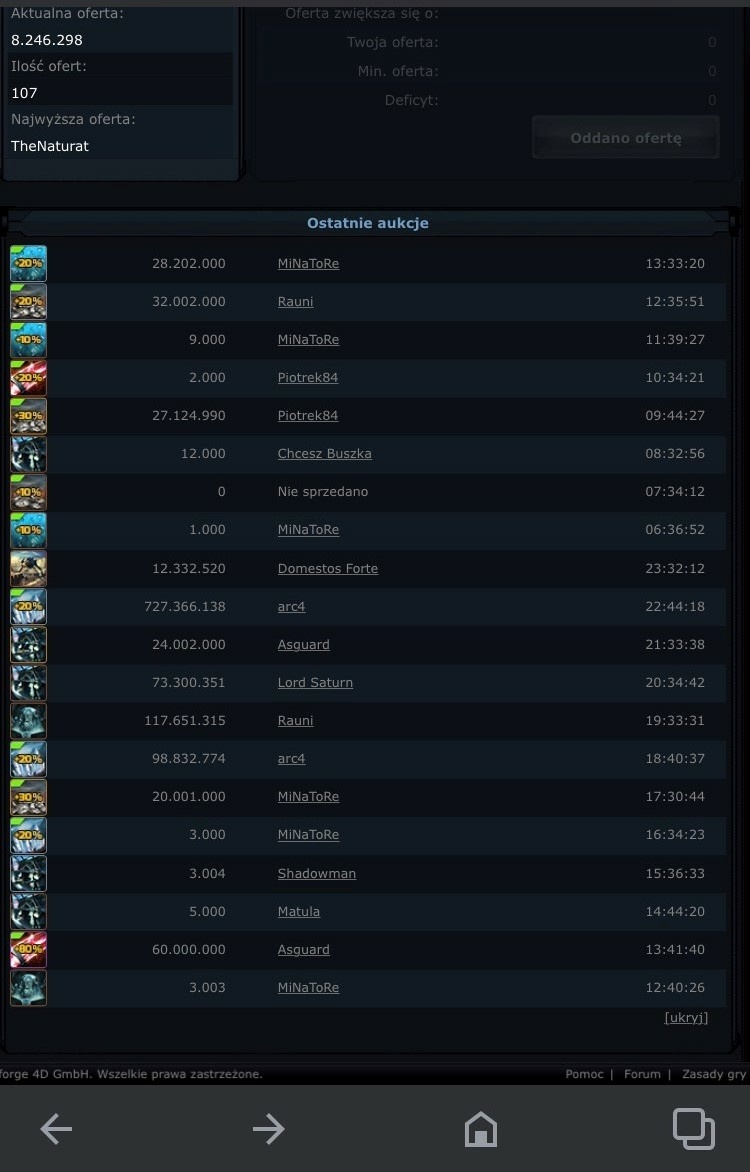Tap the browser forward arrow
Screen dimensions: 750x1172
(268, 1129)
